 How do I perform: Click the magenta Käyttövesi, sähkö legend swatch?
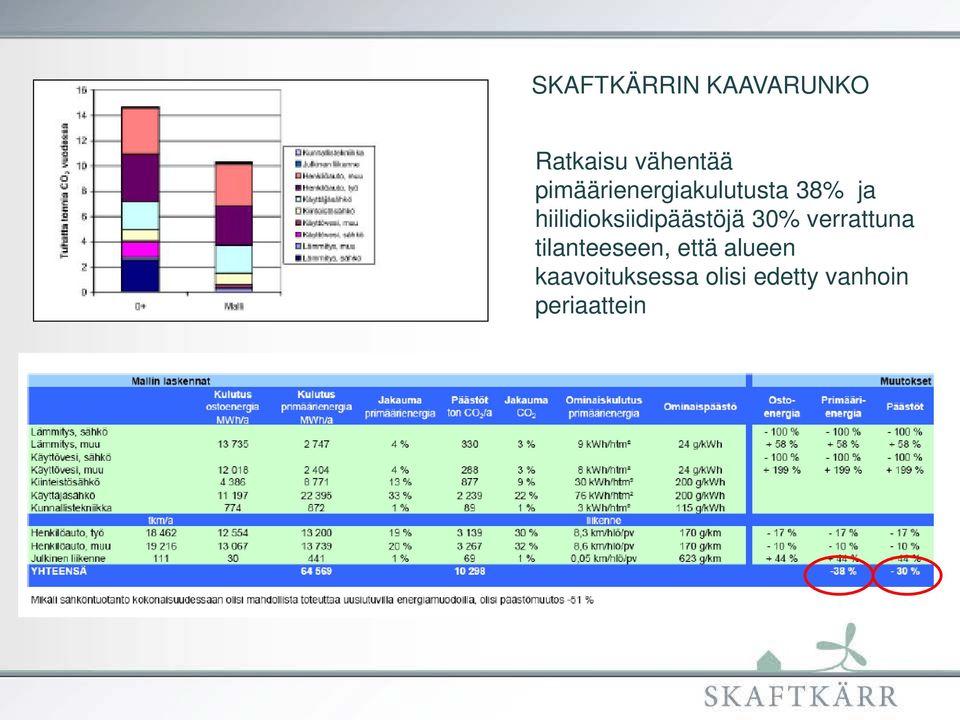click(298, 234)
